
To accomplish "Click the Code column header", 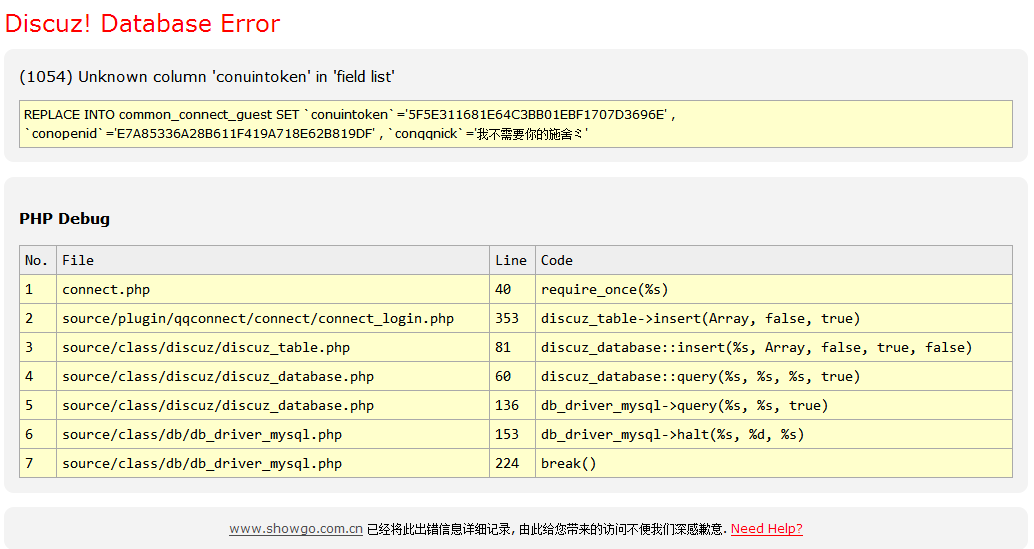I will (774, 260).
